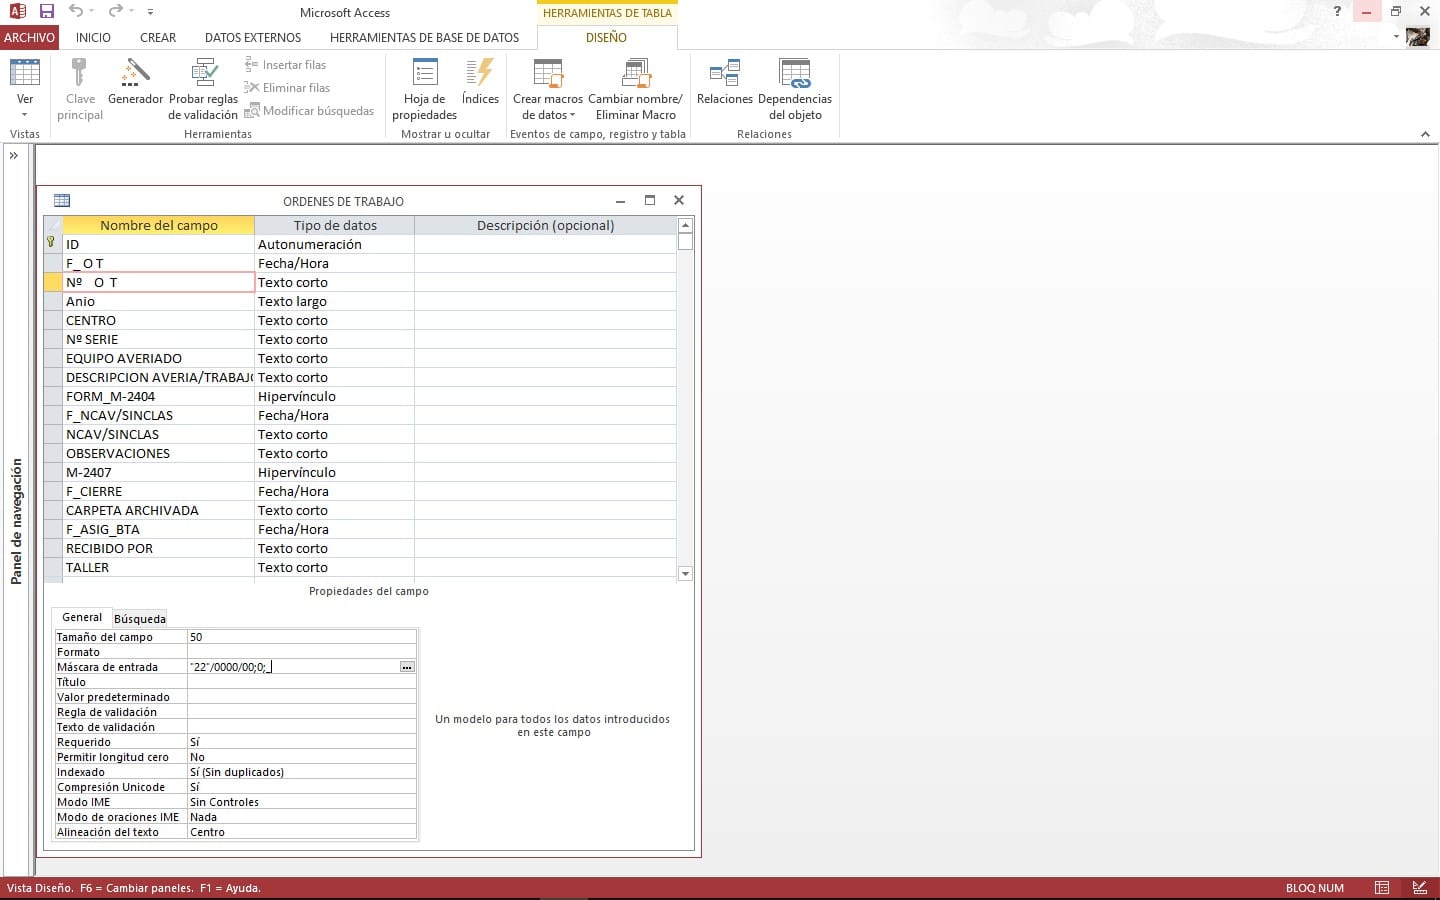1440x900 pixels.
Task: Open the quick access toolbar customize dropdown
Action: click(150, 12)
